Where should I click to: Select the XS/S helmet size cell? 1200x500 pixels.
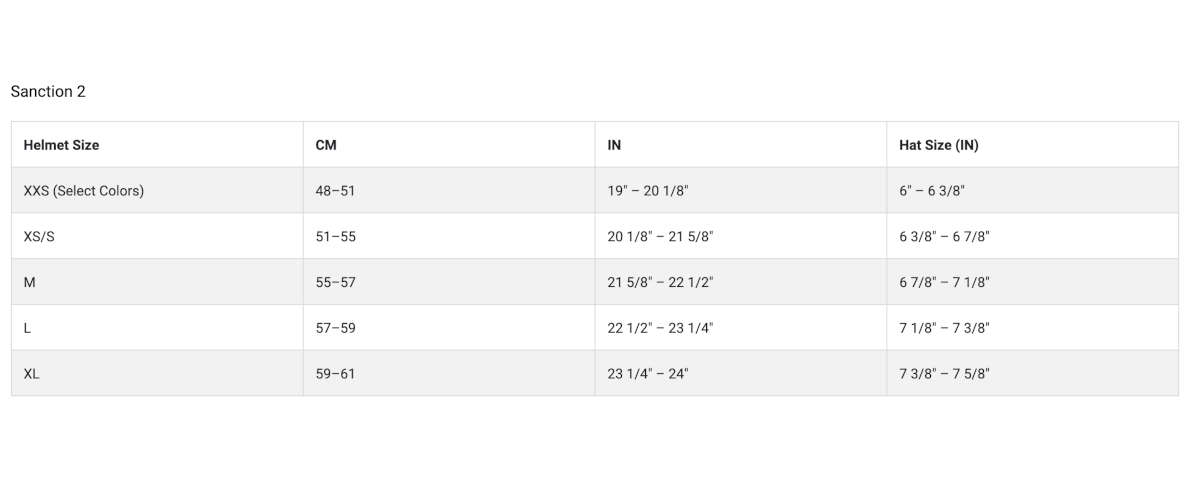click(x=39, y=237)
